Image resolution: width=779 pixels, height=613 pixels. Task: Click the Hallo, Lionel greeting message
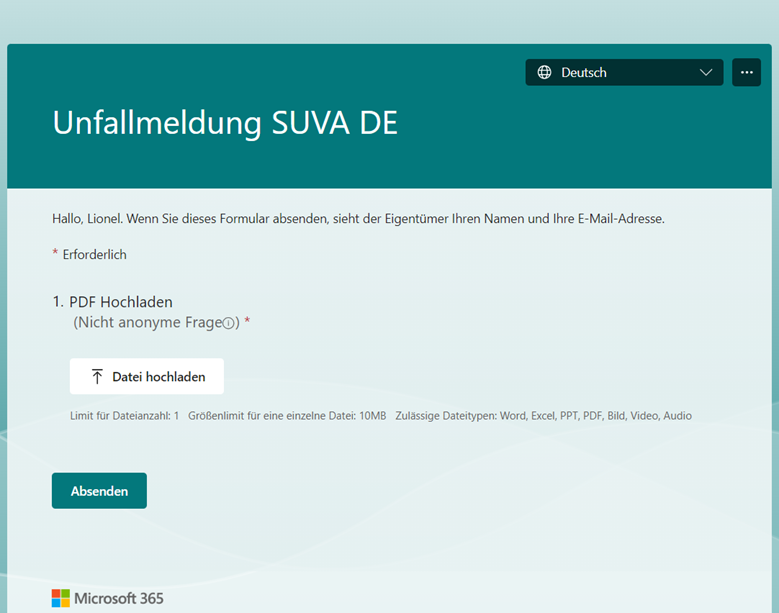358,218
